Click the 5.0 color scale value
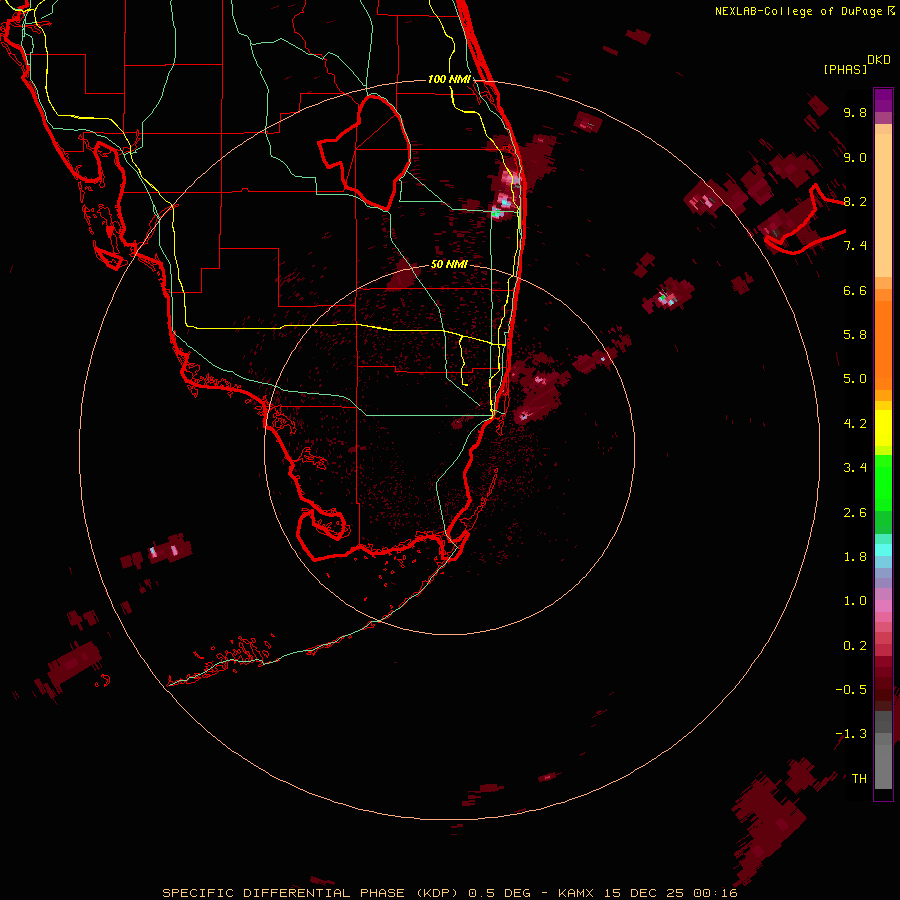900x900 pixels. [855, 379]
